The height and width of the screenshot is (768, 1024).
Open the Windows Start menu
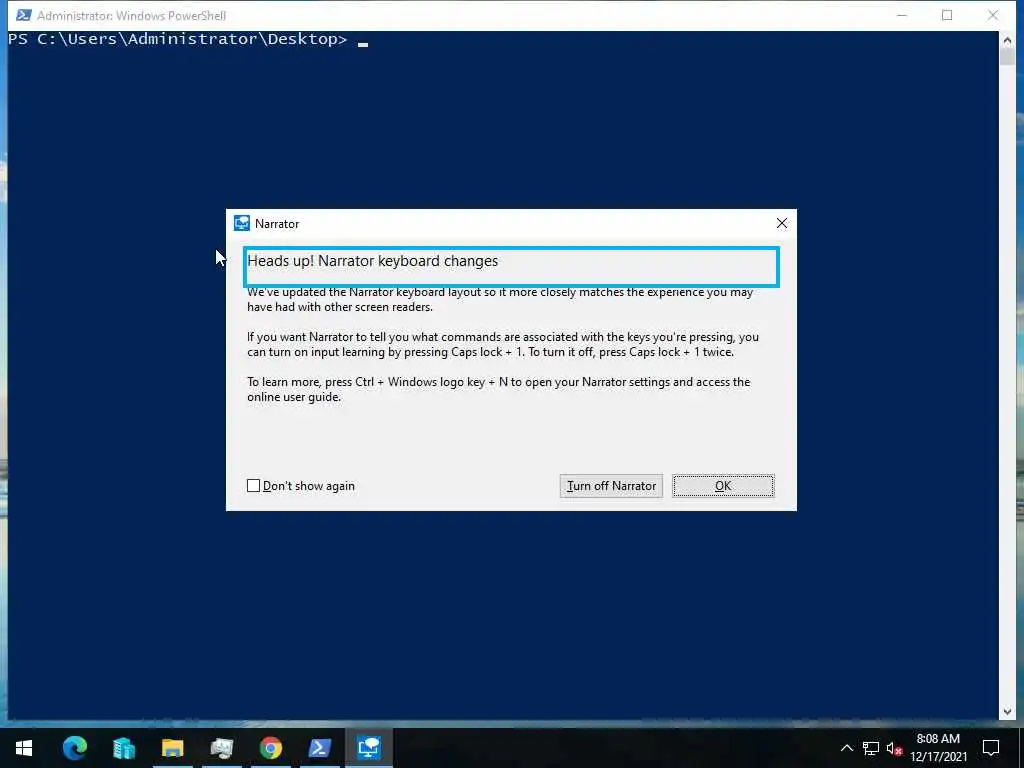click(24, 748)
